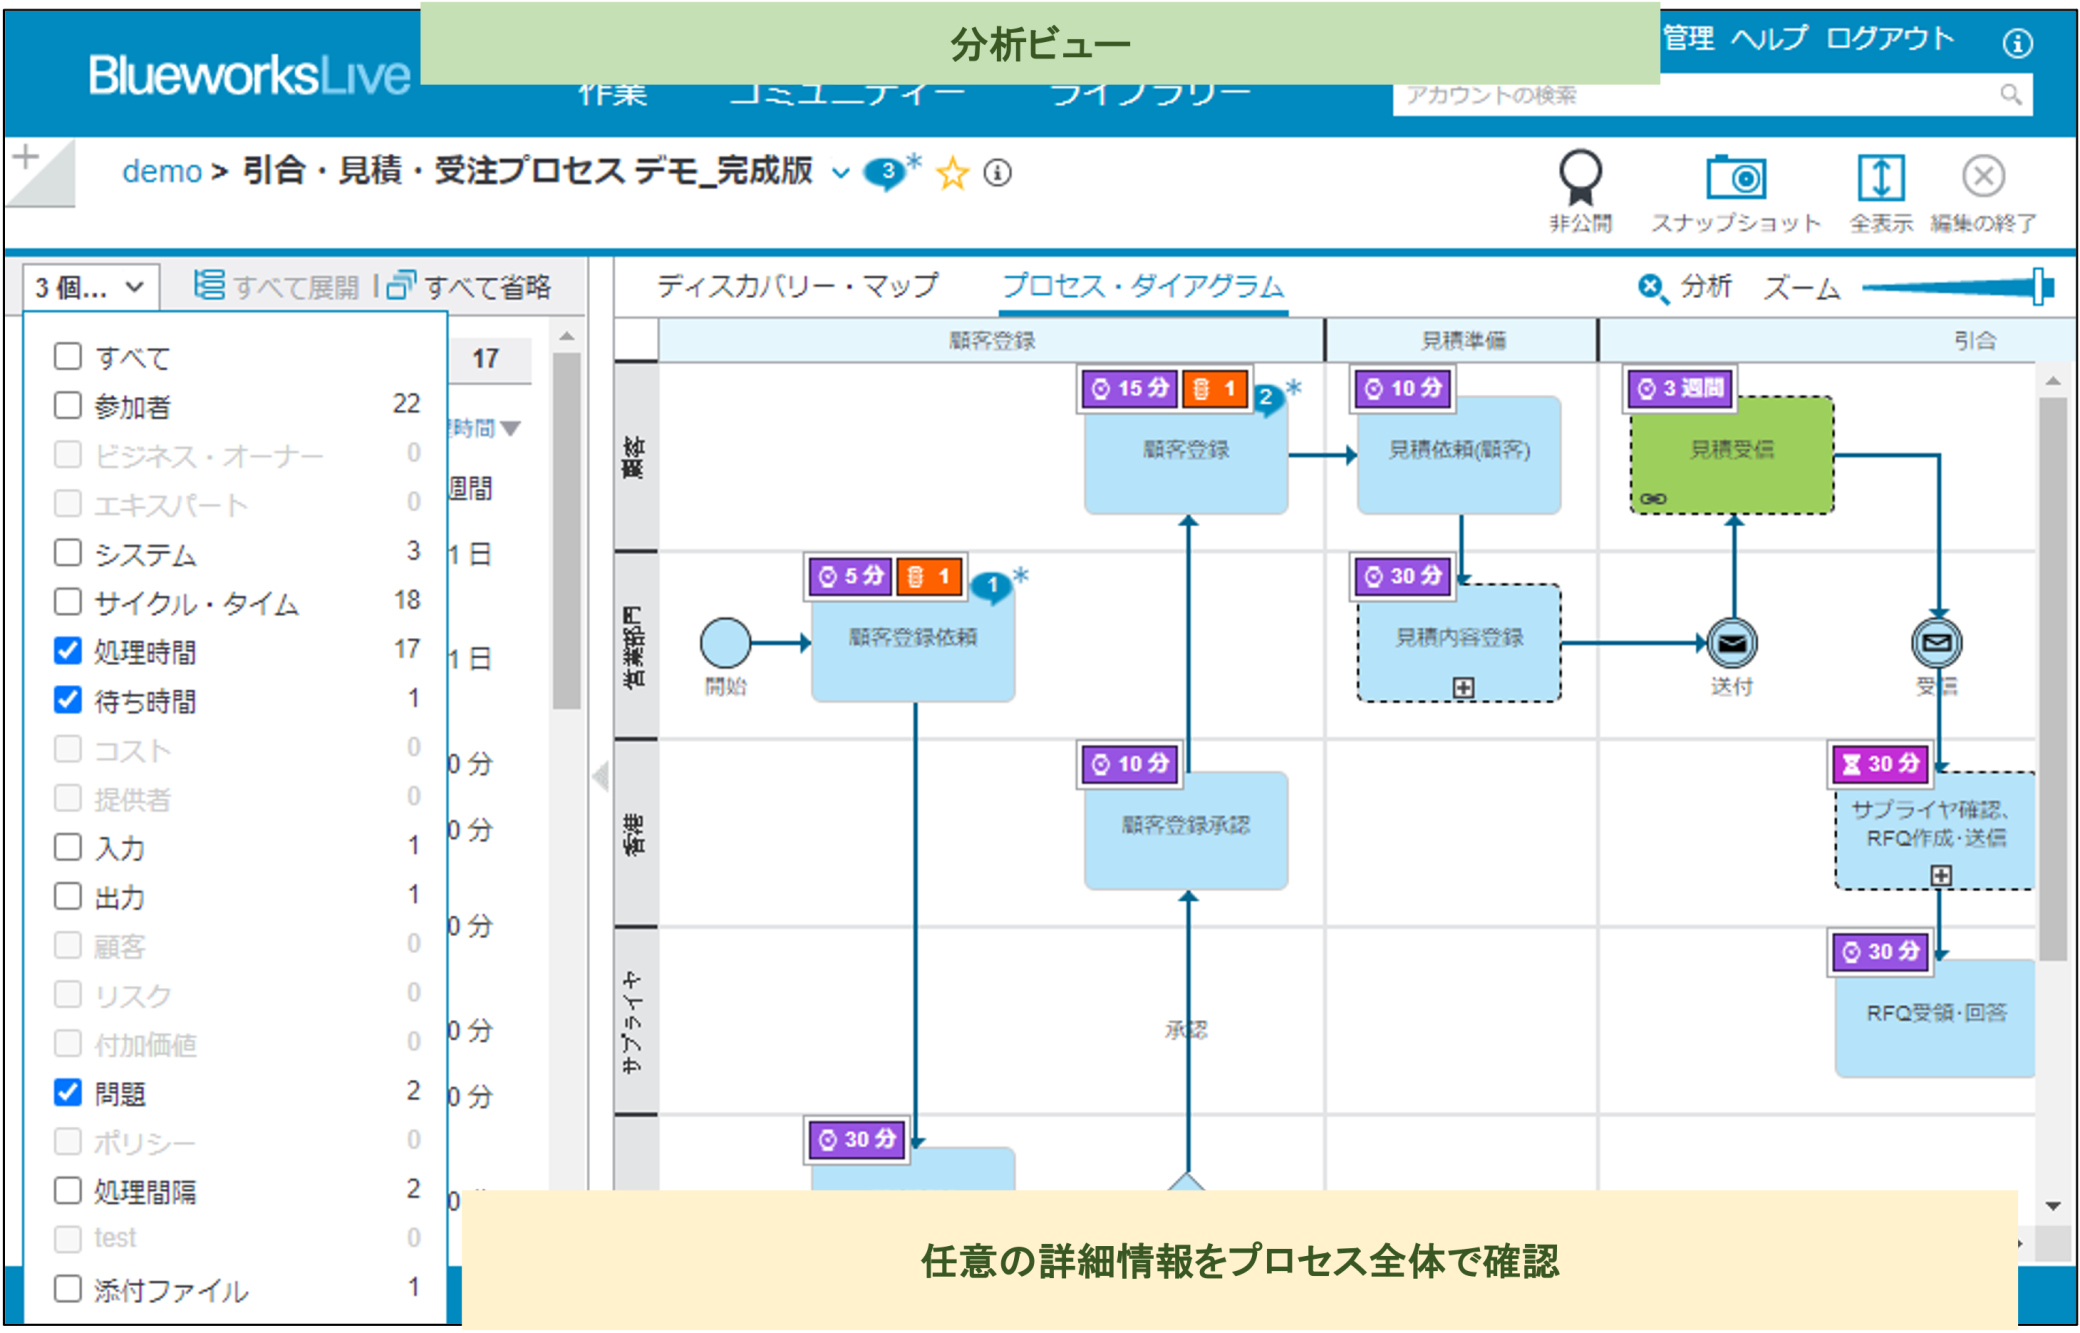Click diagram scrollbar down arrow
The image size is (2080, 1333).
tap(2052, 1206)
